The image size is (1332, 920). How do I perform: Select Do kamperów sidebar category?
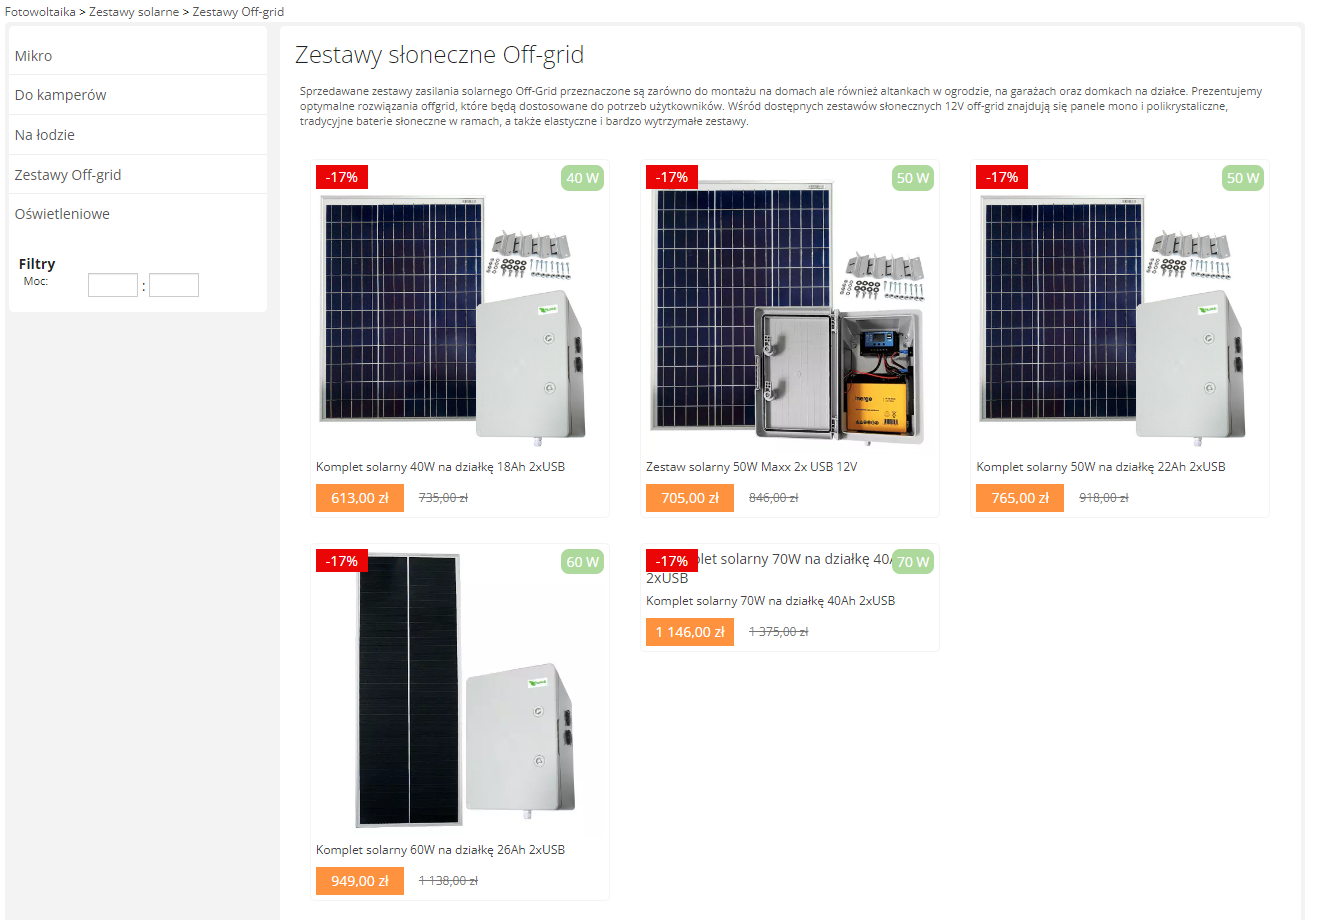point(61,95)
